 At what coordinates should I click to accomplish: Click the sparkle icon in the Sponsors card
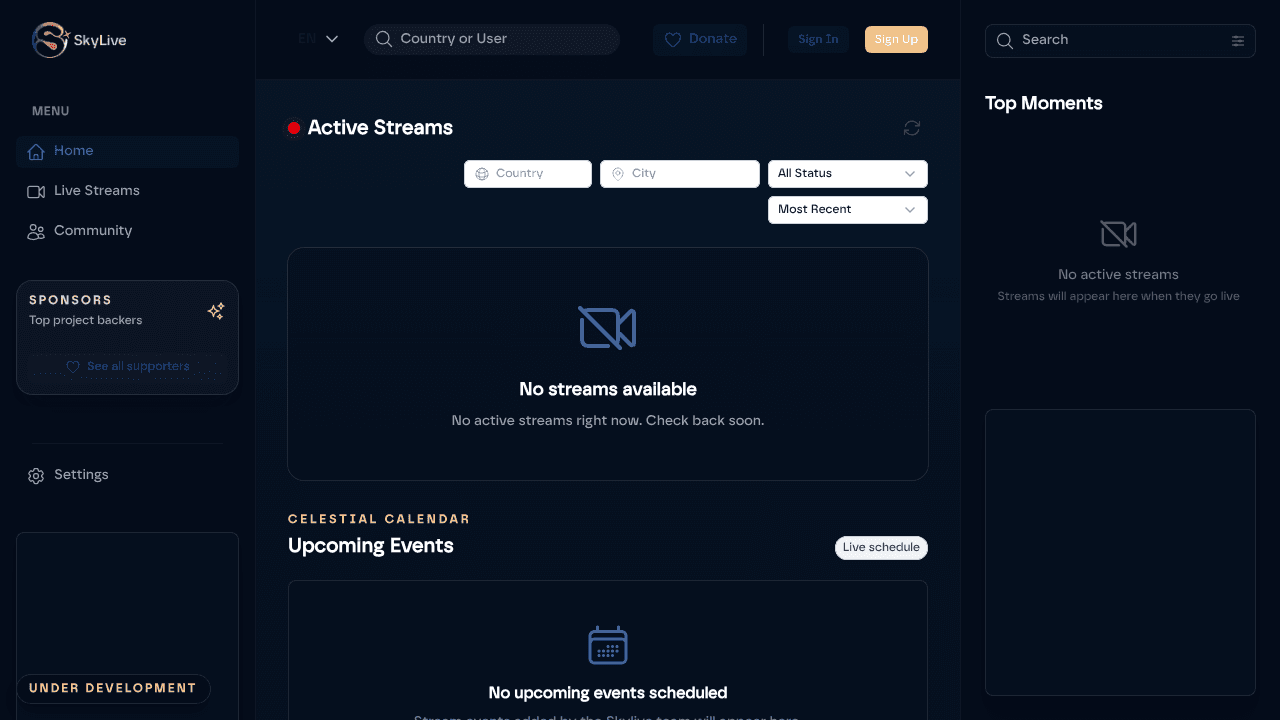(x=216, y=311)
